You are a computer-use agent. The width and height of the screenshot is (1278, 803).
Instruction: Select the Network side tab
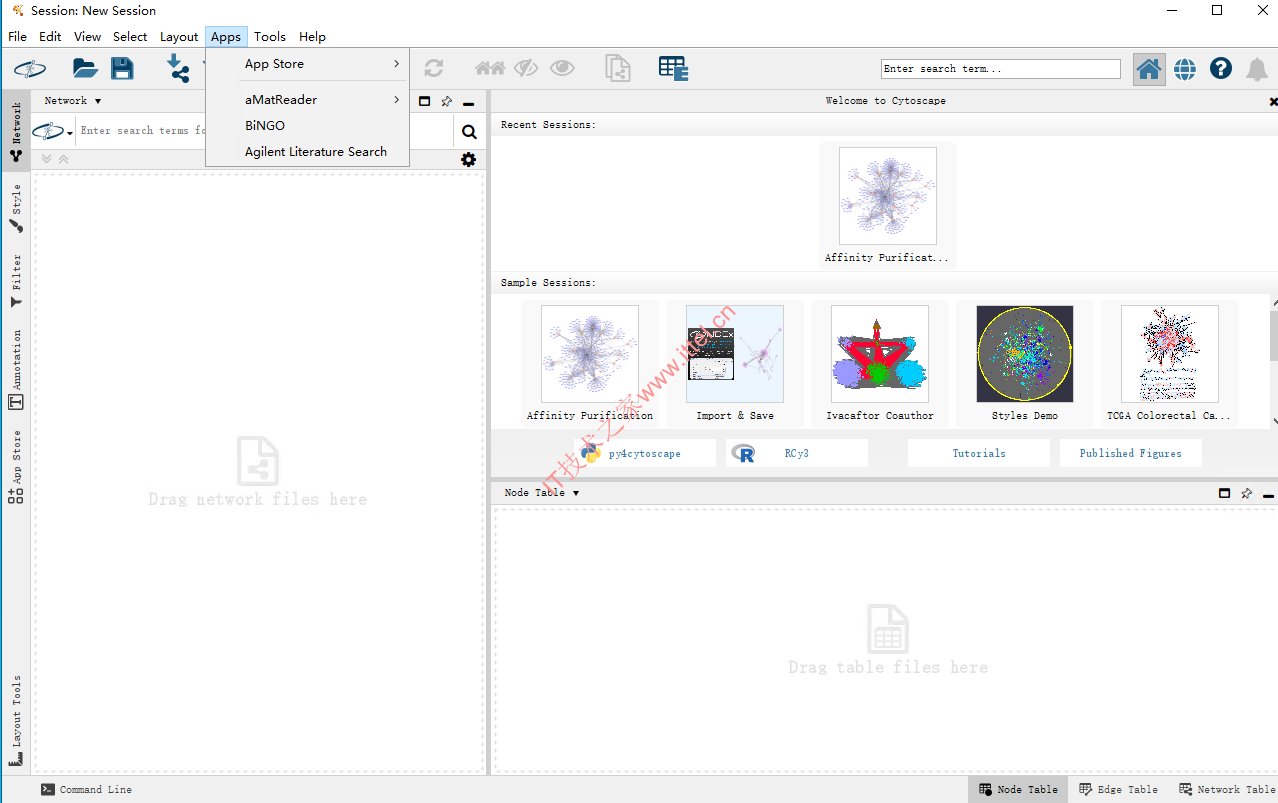point(16,131)
